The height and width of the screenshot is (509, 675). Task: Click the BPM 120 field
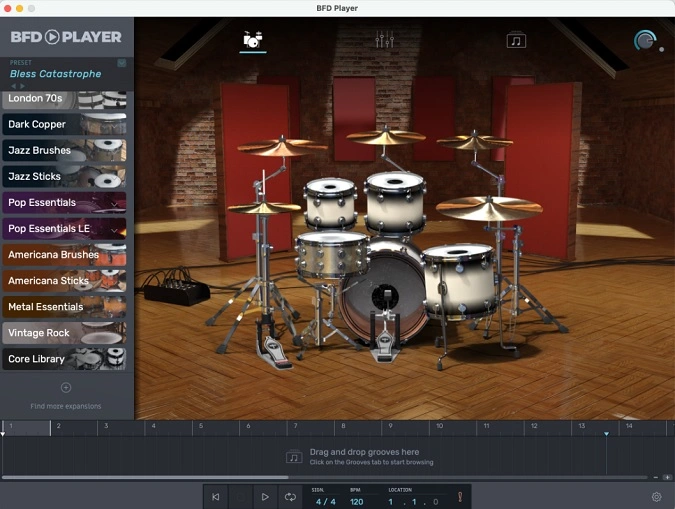pyautogui.click(x=356, y=501)
